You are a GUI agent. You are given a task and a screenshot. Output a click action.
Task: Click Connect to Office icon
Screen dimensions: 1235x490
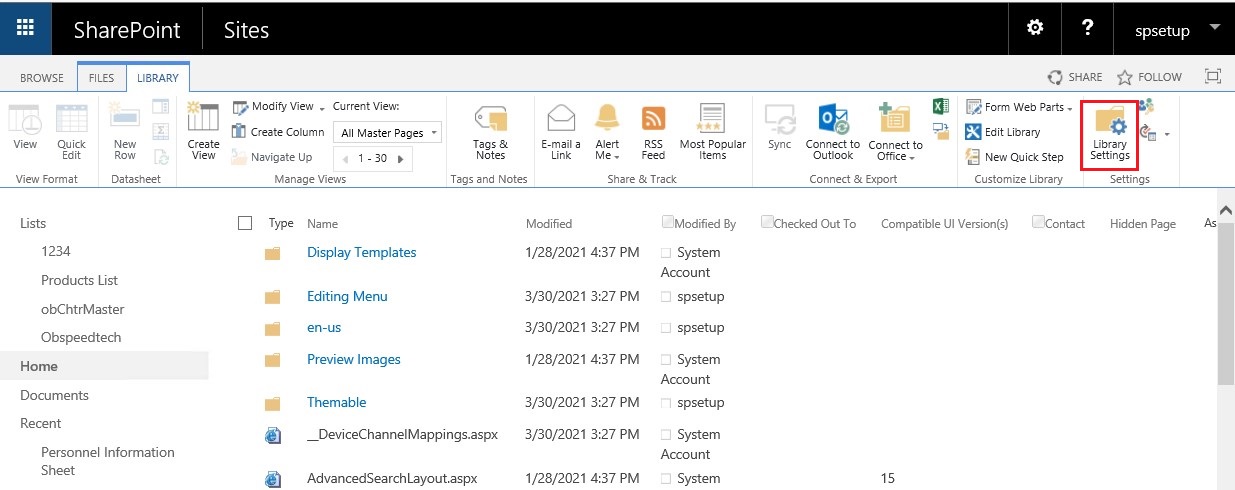click(895, 118)
